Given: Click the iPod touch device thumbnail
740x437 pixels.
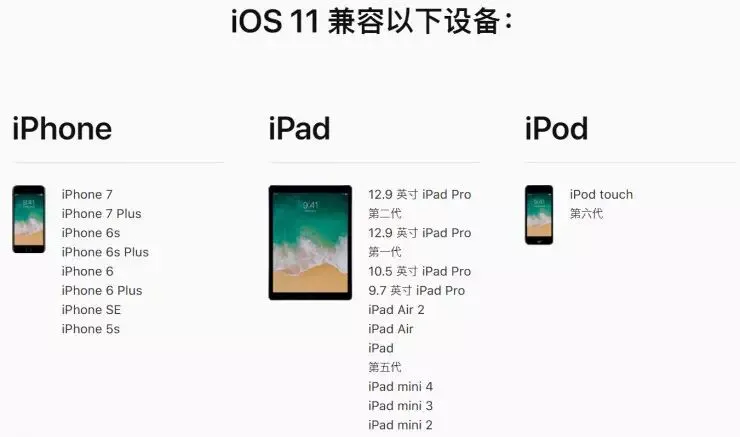Looking at the screenshot, I should click(539, 215).
